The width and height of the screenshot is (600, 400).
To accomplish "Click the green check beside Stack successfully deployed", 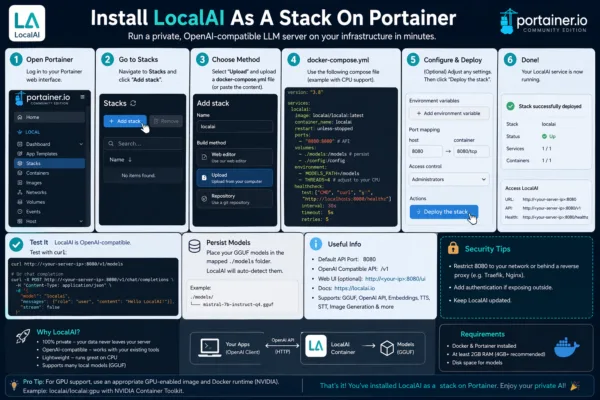I will (x=510, y=106).
